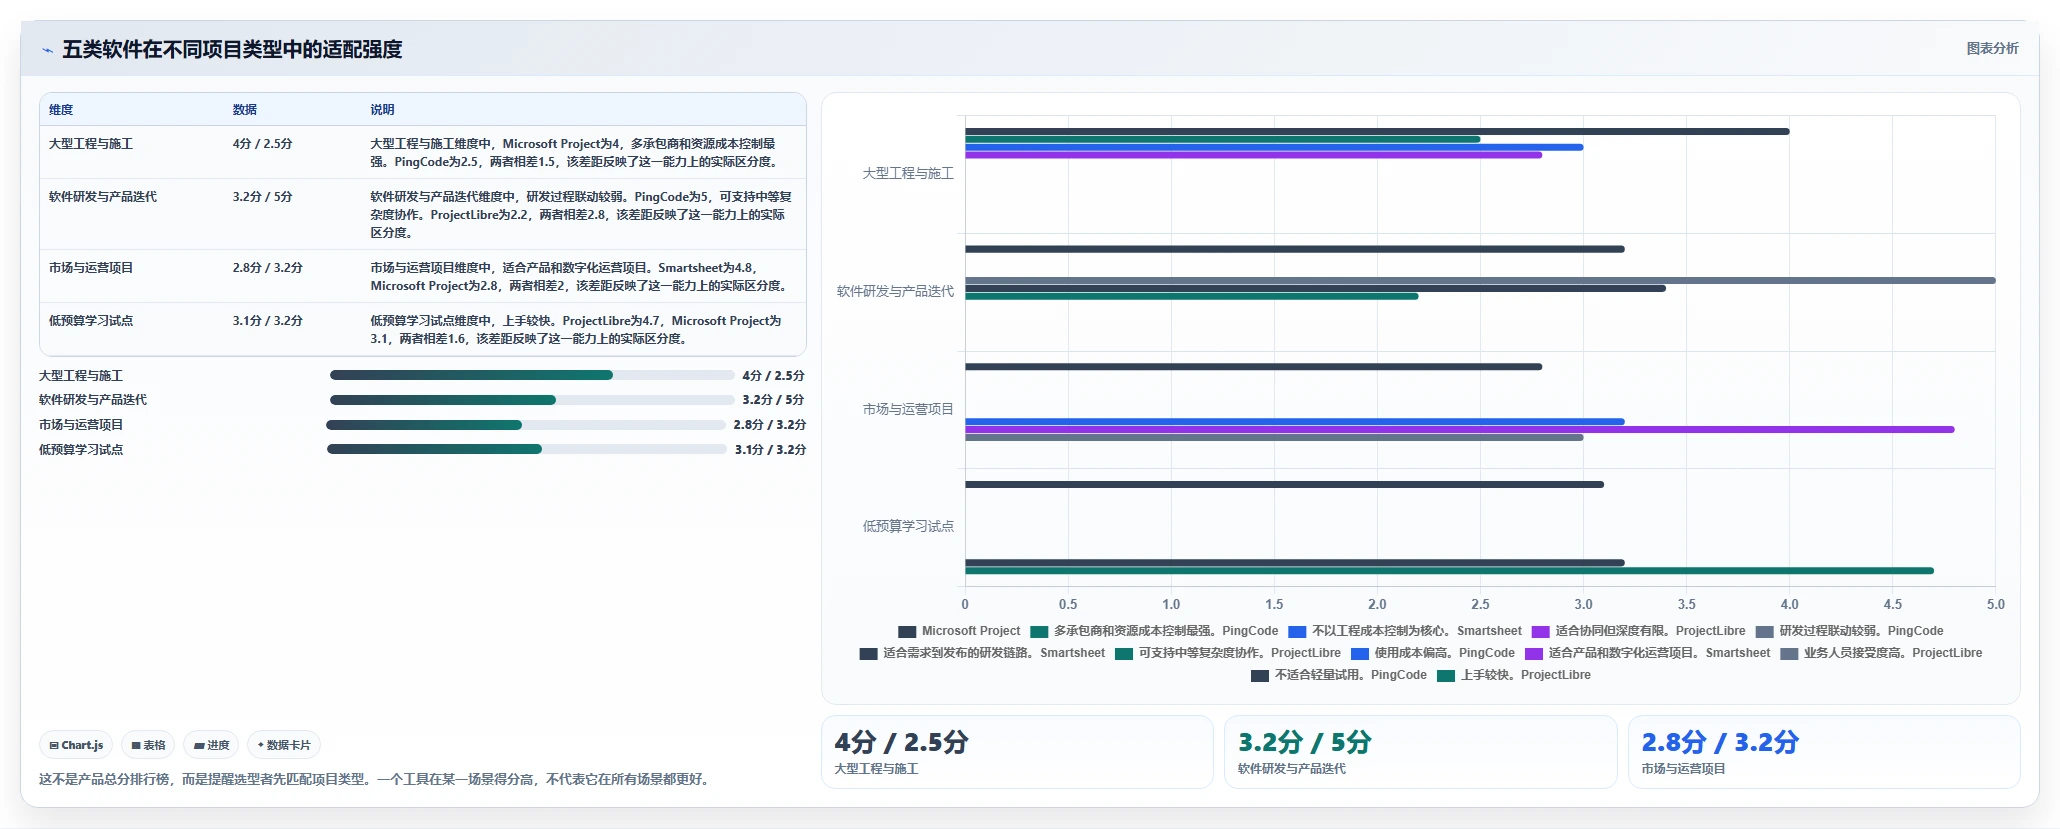This screenshot has height=829, width=2060.
Task: Click the 市场与运营项目 progress bar
Action: 526,425
